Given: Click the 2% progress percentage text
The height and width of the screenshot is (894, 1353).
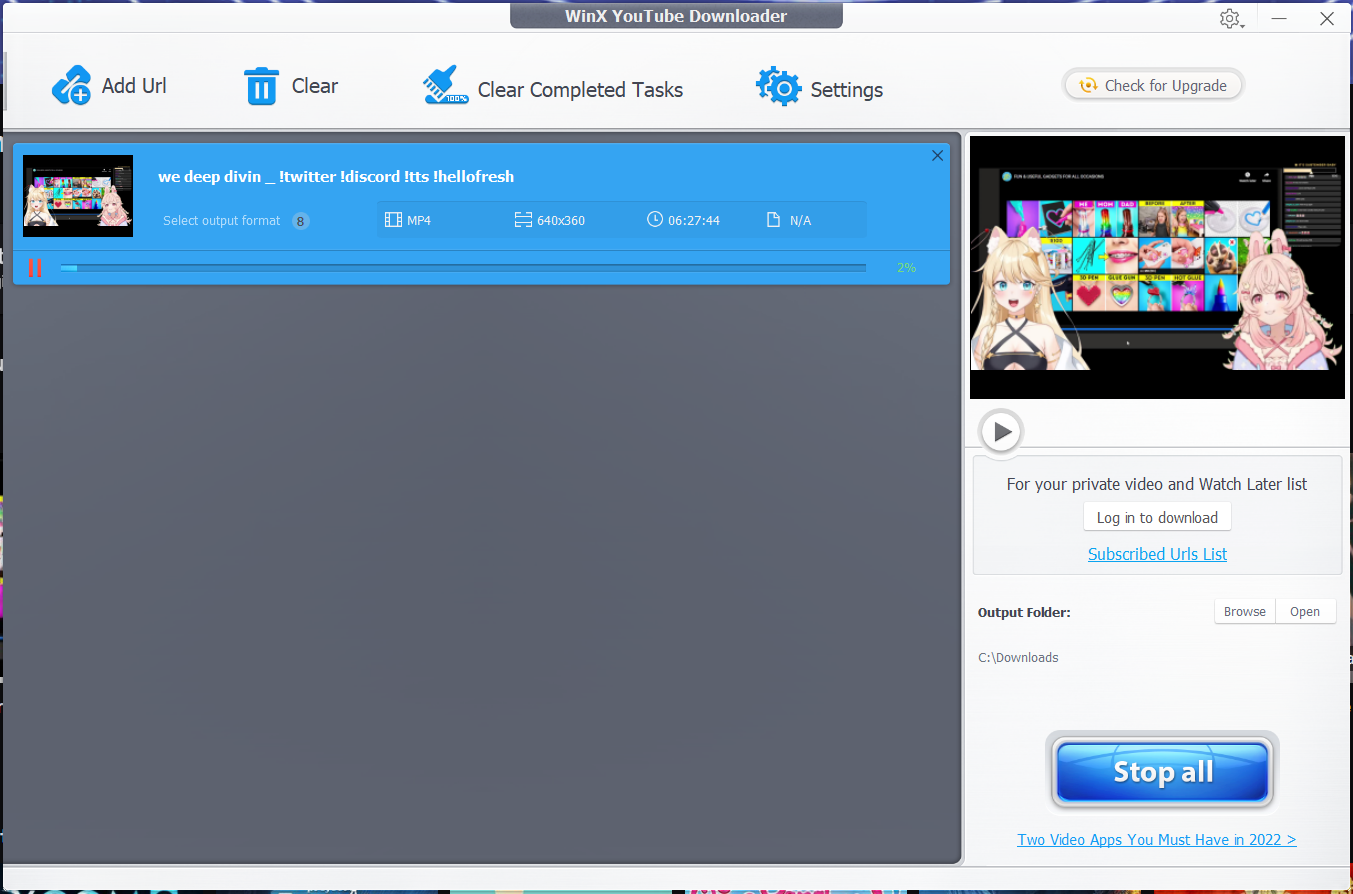Looking at the screenshot, I should [906, 268].
